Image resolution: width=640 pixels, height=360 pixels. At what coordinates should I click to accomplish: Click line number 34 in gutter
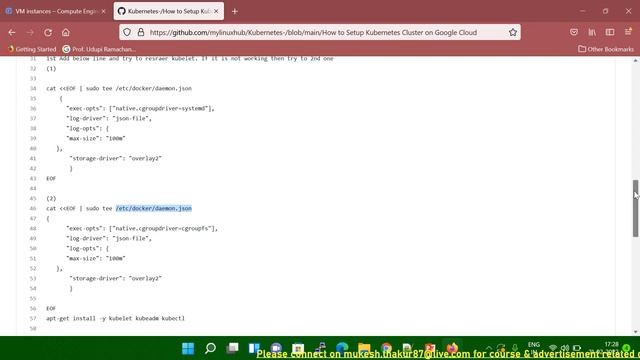tap(33, 88)
